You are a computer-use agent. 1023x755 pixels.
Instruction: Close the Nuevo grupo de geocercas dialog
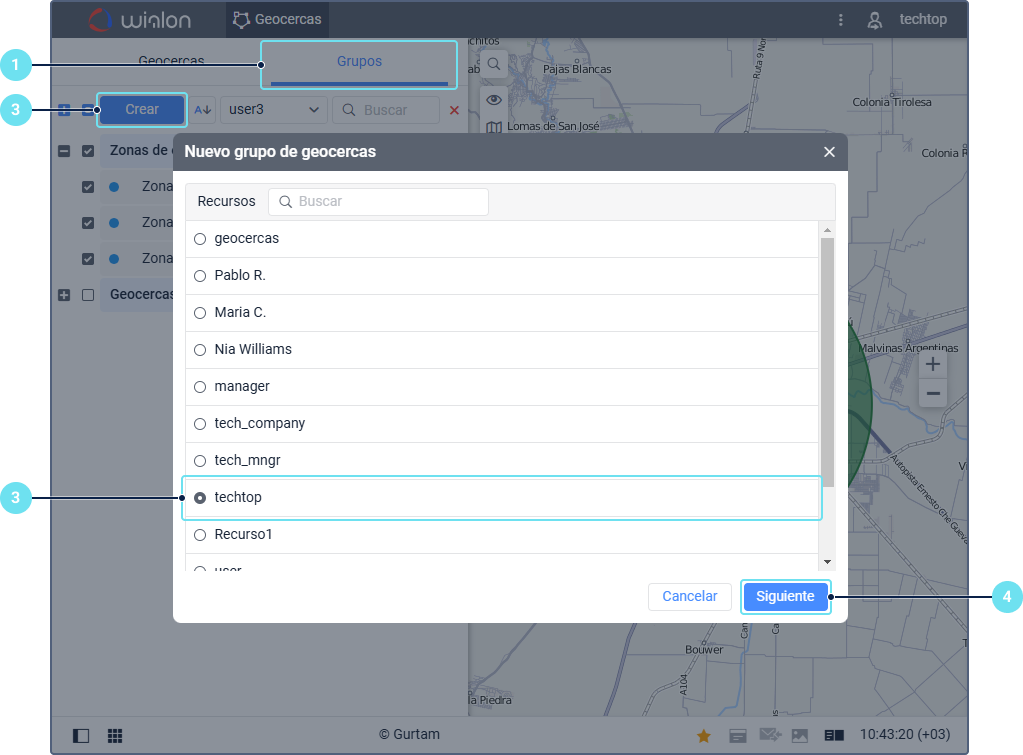click(x=829, y=152)
